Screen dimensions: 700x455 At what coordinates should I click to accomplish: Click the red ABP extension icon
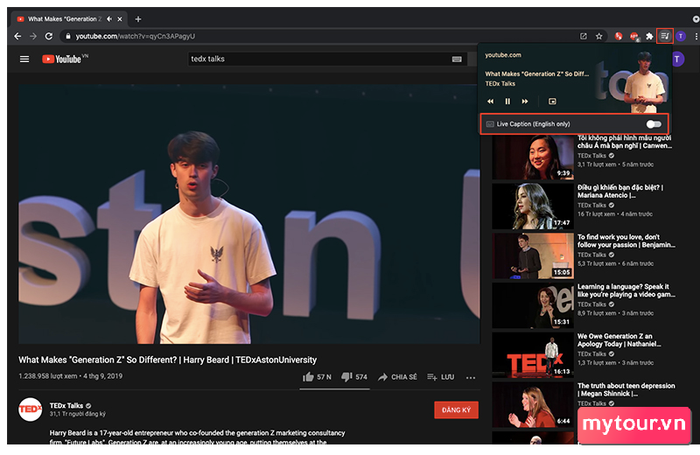pyautogui.click(x=634, y=36)
